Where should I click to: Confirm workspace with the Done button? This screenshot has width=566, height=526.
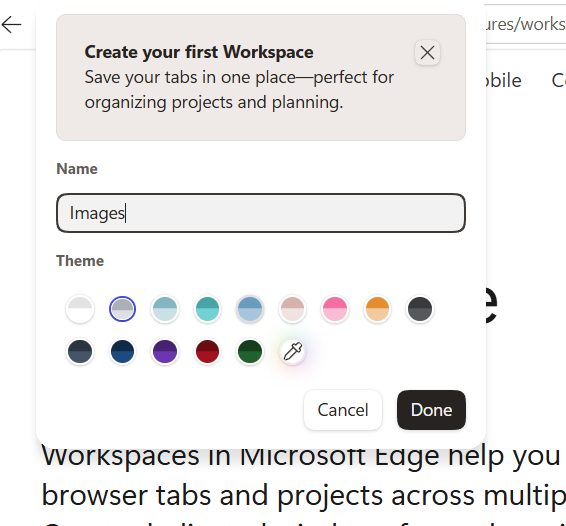[431, 410]
